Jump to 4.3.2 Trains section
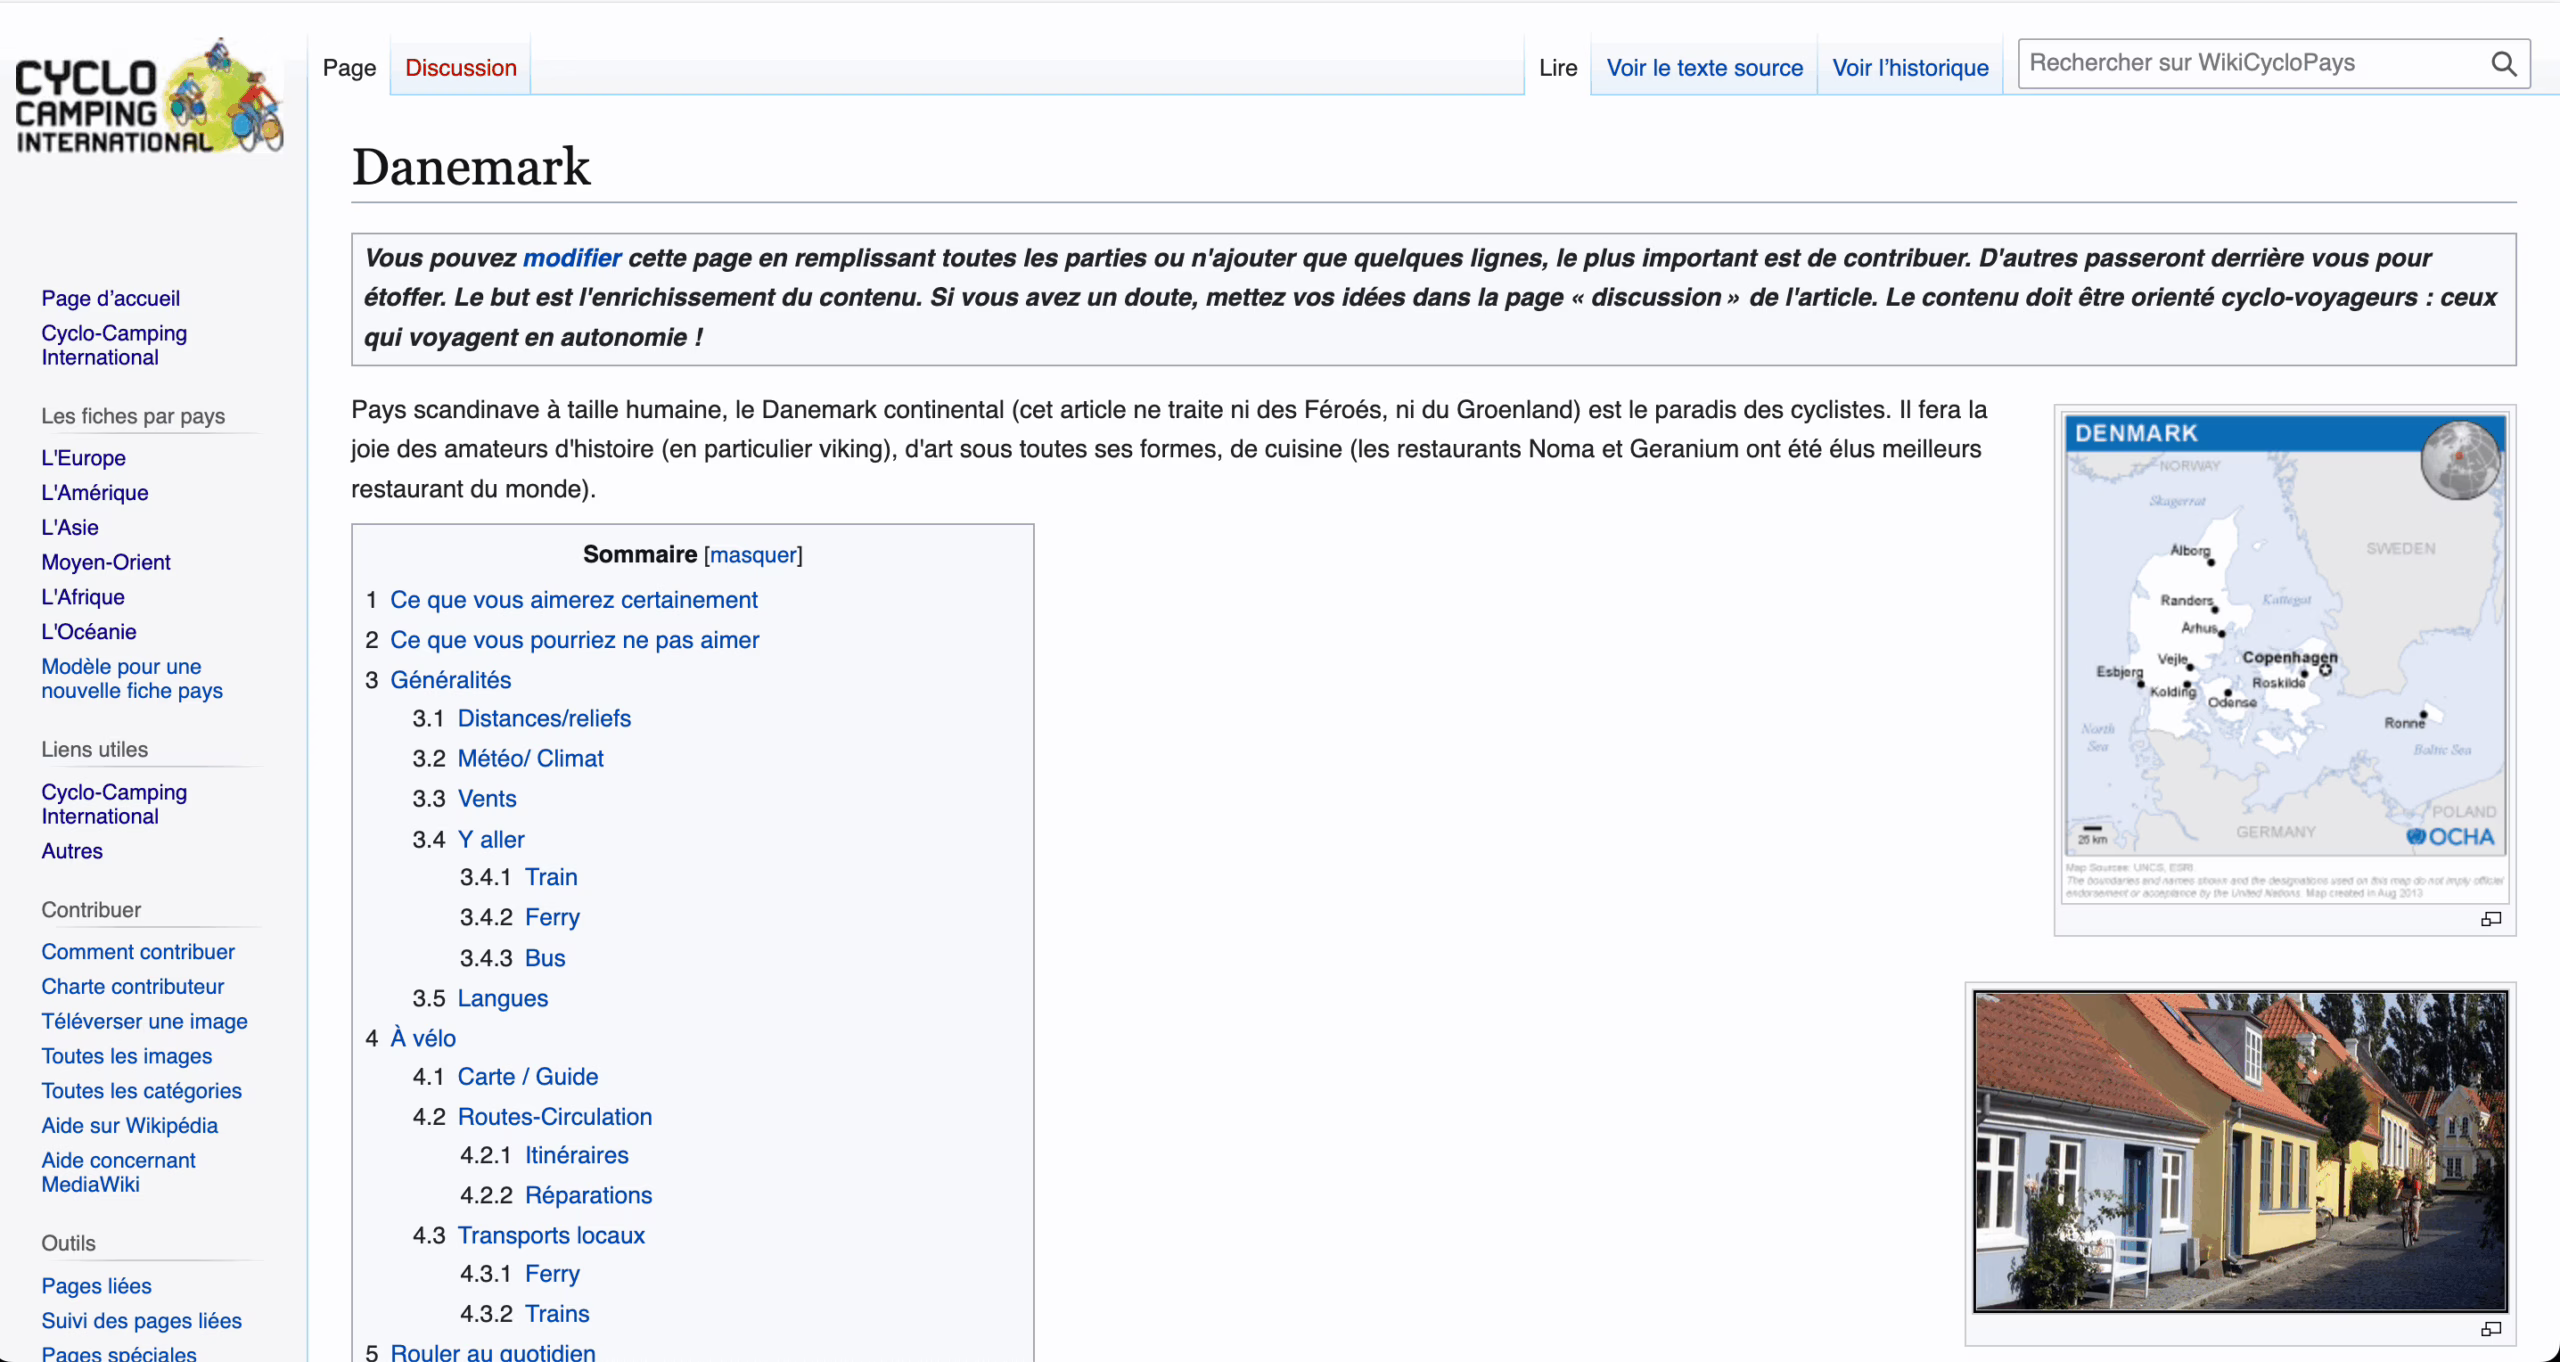 click(x=558, y=1314)
